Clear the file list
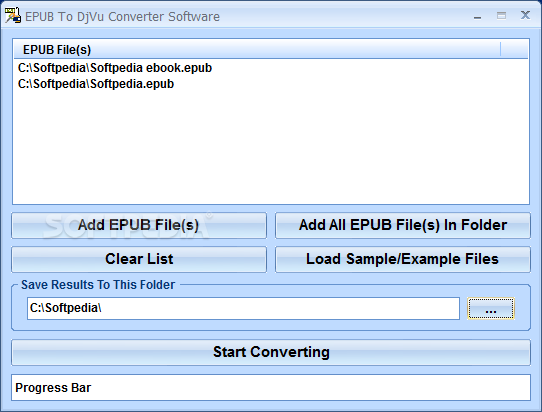This screenshot has width=542, height=412. [x=139, y=259]
